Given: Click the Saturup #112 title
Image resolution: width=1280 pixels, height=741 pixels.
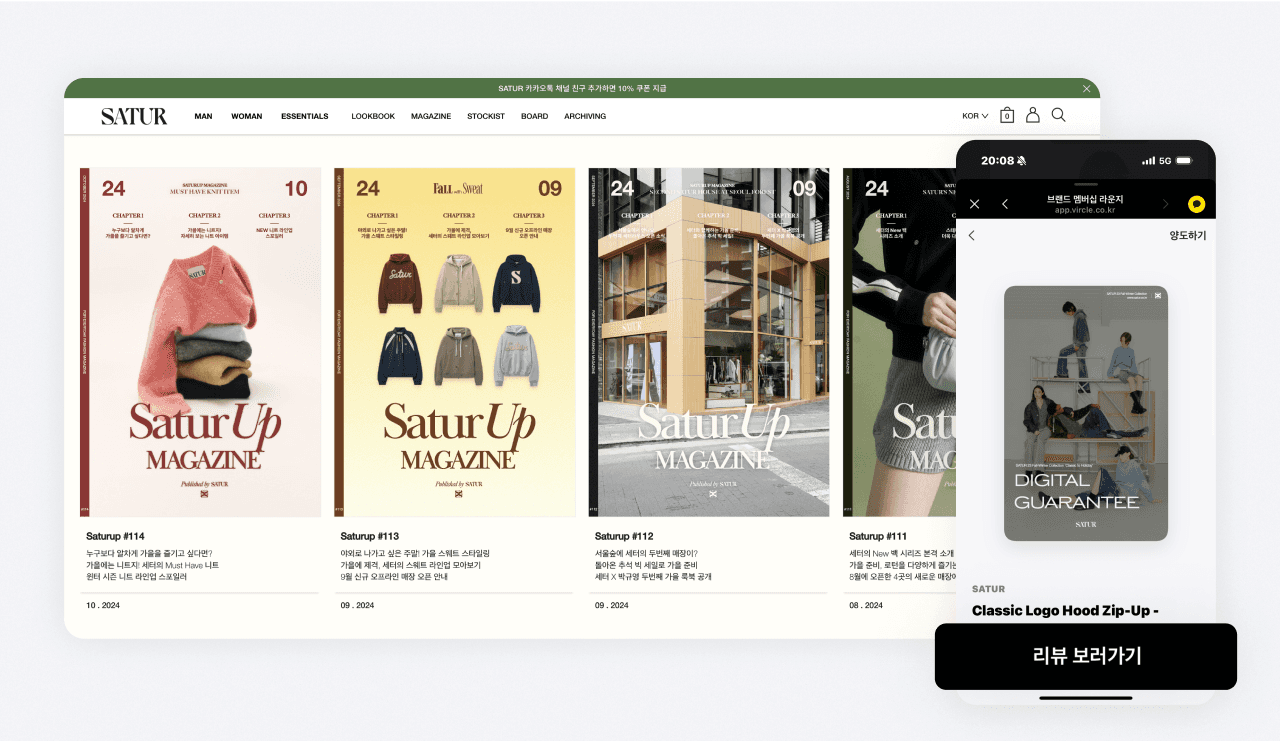Looking at the screenshot, I should pyautogui.click(x=624, y=536).
